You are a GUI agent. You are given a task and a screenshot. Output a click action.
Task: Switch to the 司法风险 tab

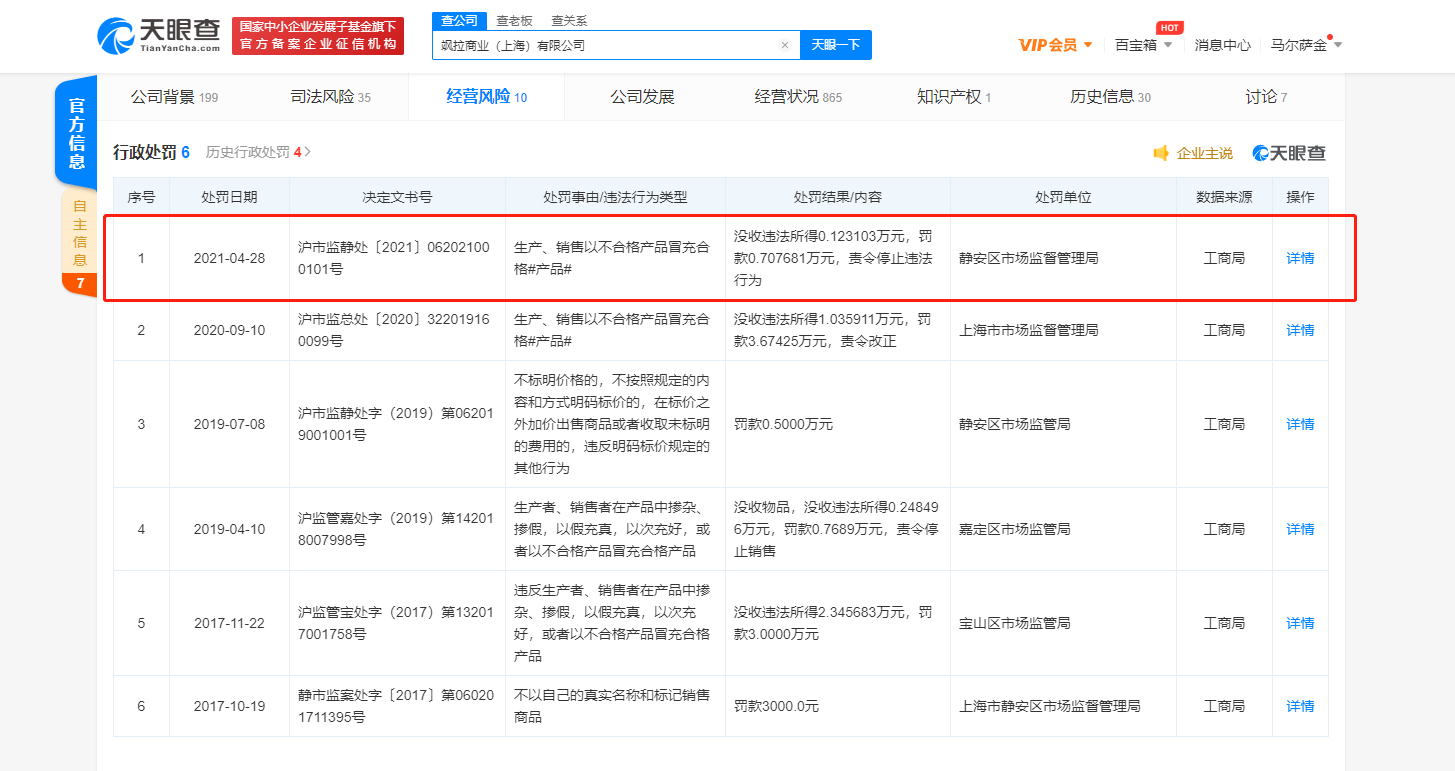click(330, 97)
